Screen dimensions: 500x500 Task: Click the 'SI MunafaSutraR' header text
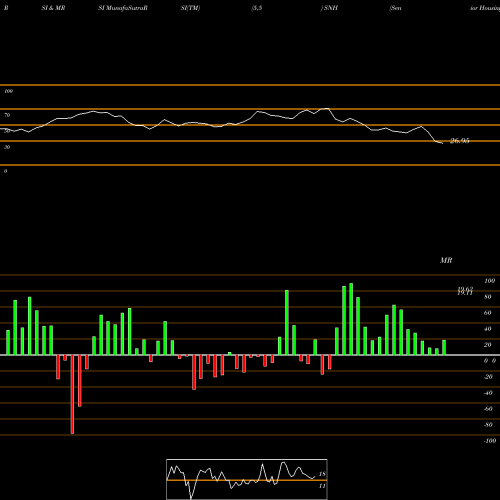123,8
